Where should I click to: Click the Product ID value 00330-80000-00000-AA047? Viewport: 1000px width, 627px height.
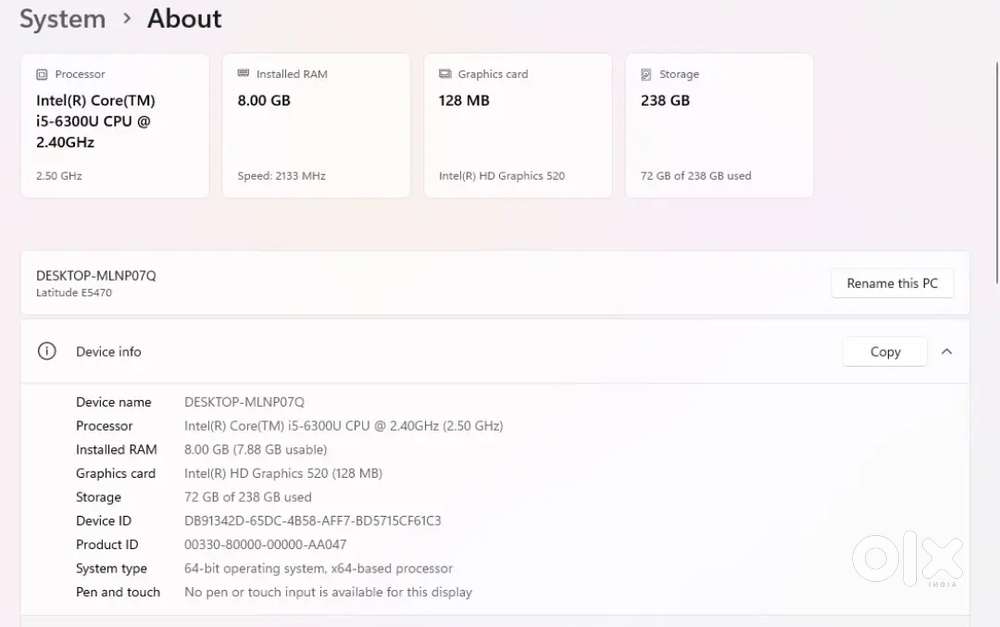coord(265,545)
